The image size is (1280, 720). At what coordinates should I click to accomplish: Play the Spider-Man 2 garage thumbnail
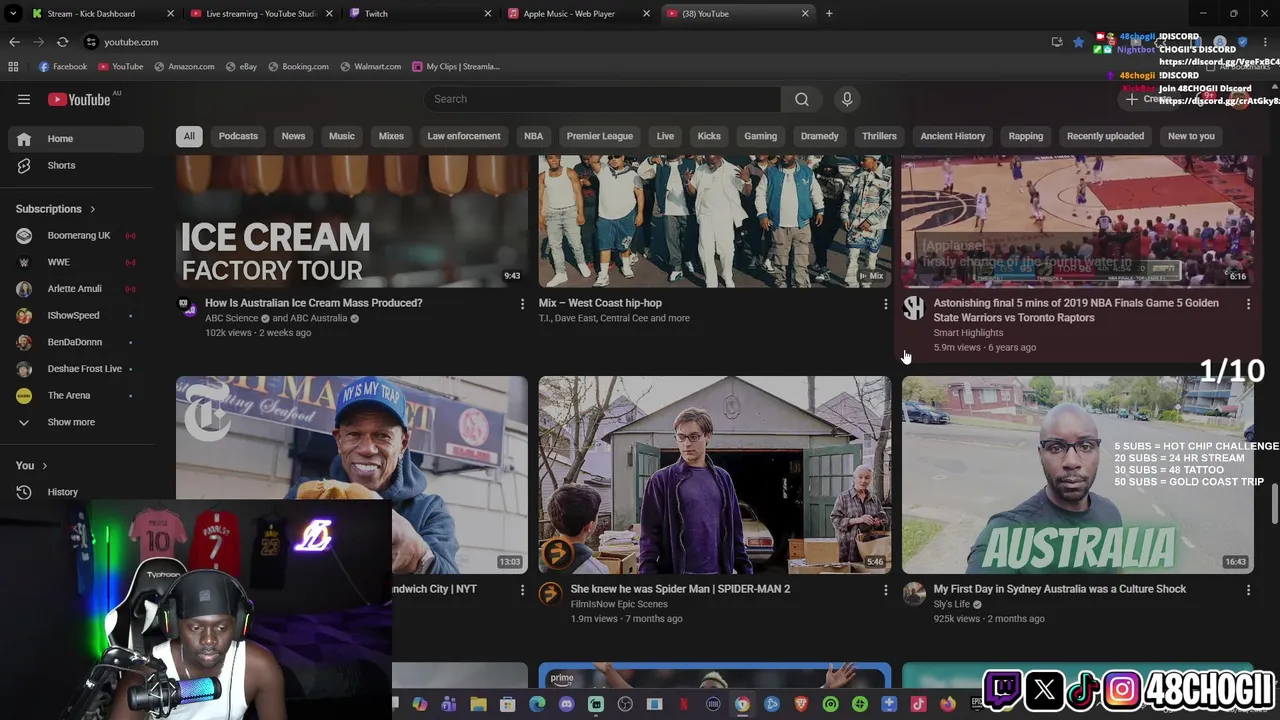(x=715, y=474)
